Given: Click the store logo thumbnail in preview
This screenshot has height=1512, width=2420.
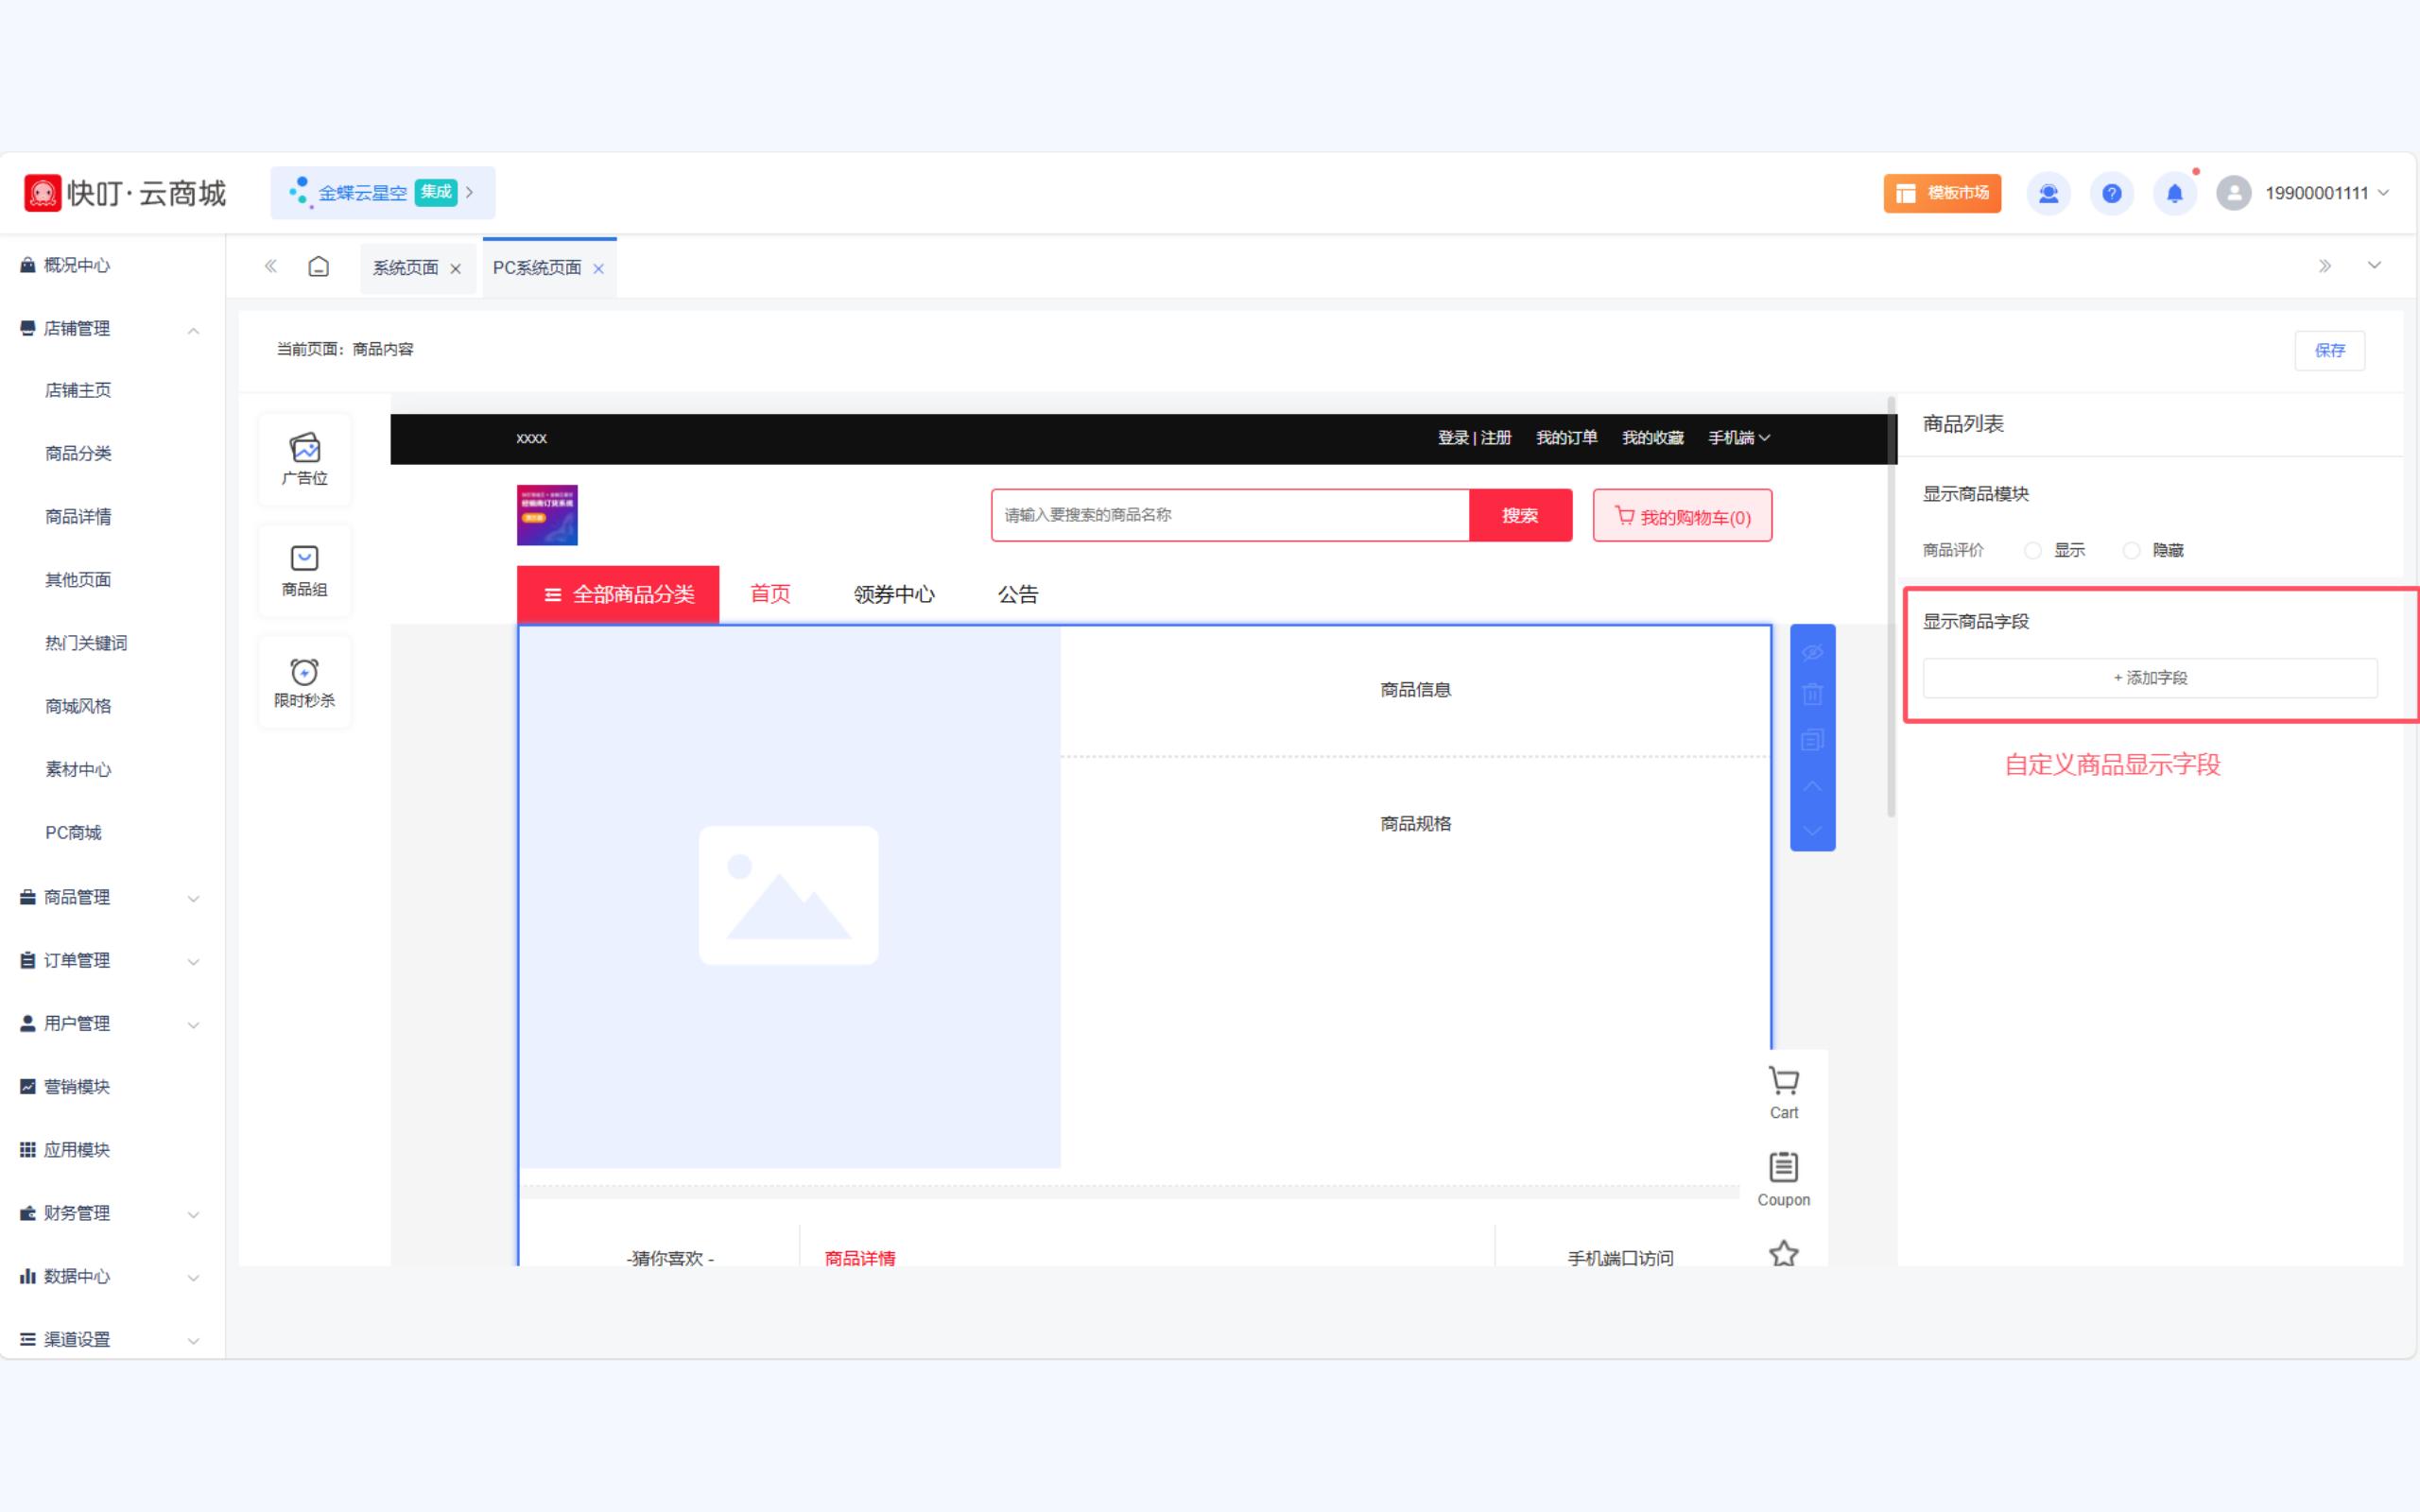Looking at the screenshot, I should point(547,515).
